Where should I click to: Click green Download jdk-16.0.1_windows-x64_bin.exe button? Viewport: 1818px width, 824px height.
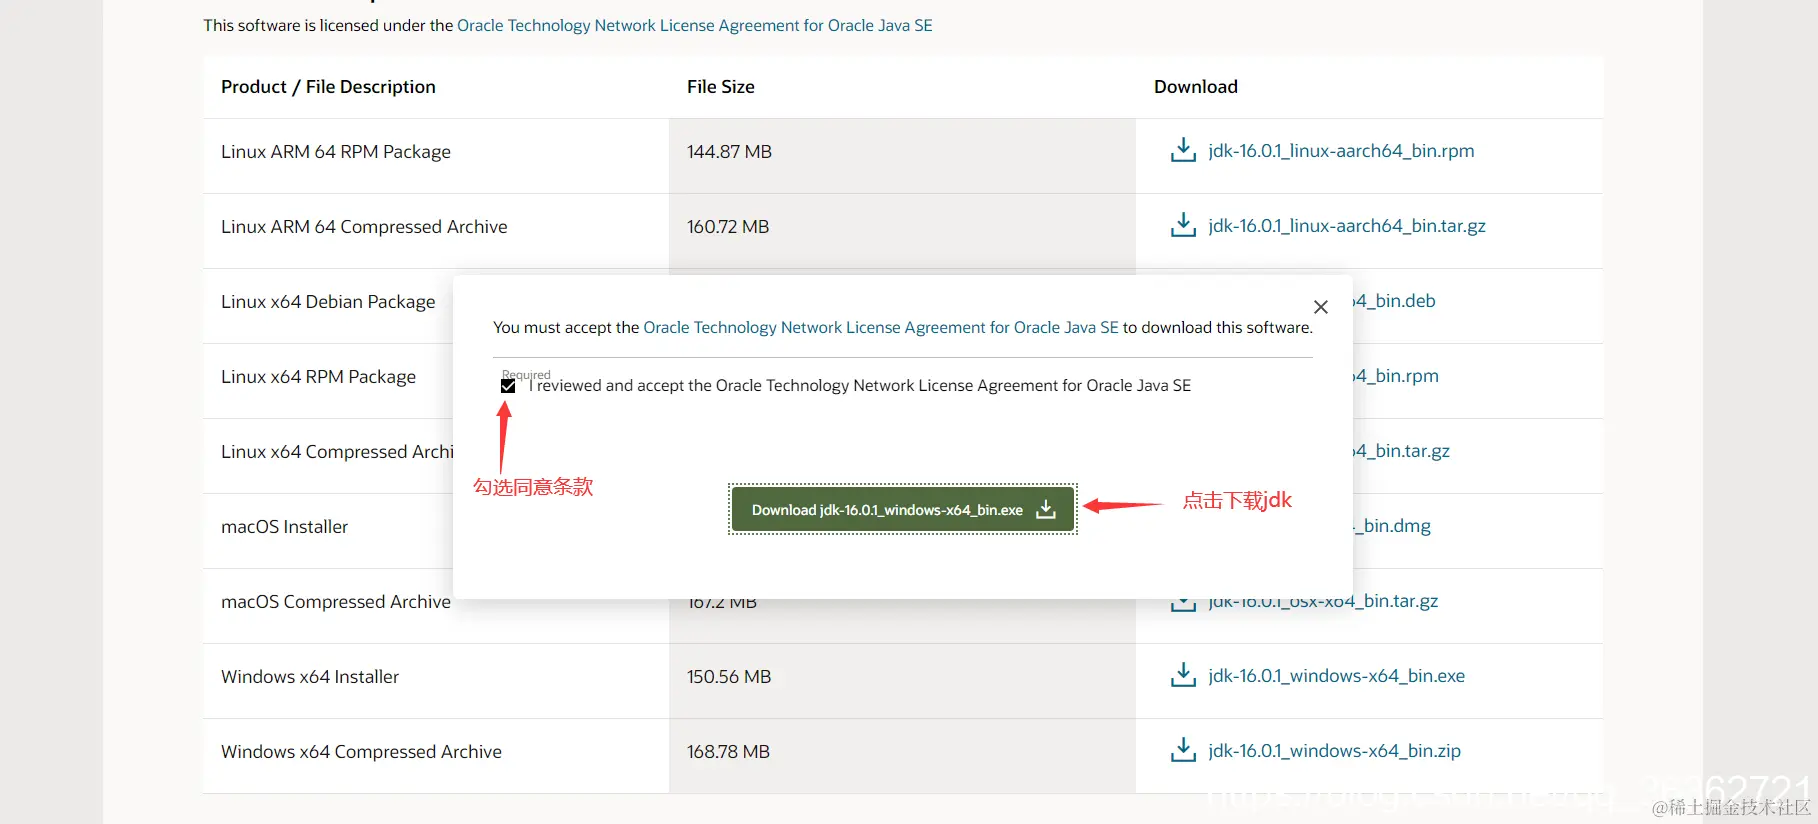(903, 510)
